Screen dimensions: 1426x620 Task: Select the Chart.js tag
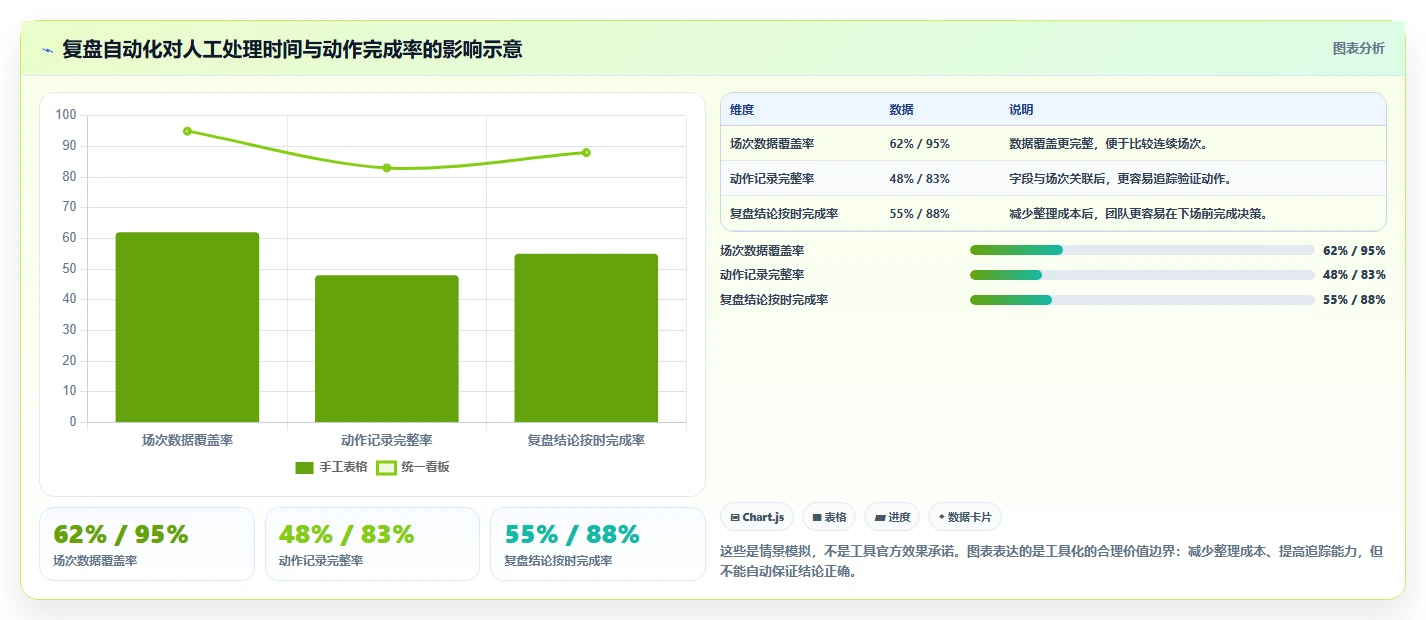757,517
